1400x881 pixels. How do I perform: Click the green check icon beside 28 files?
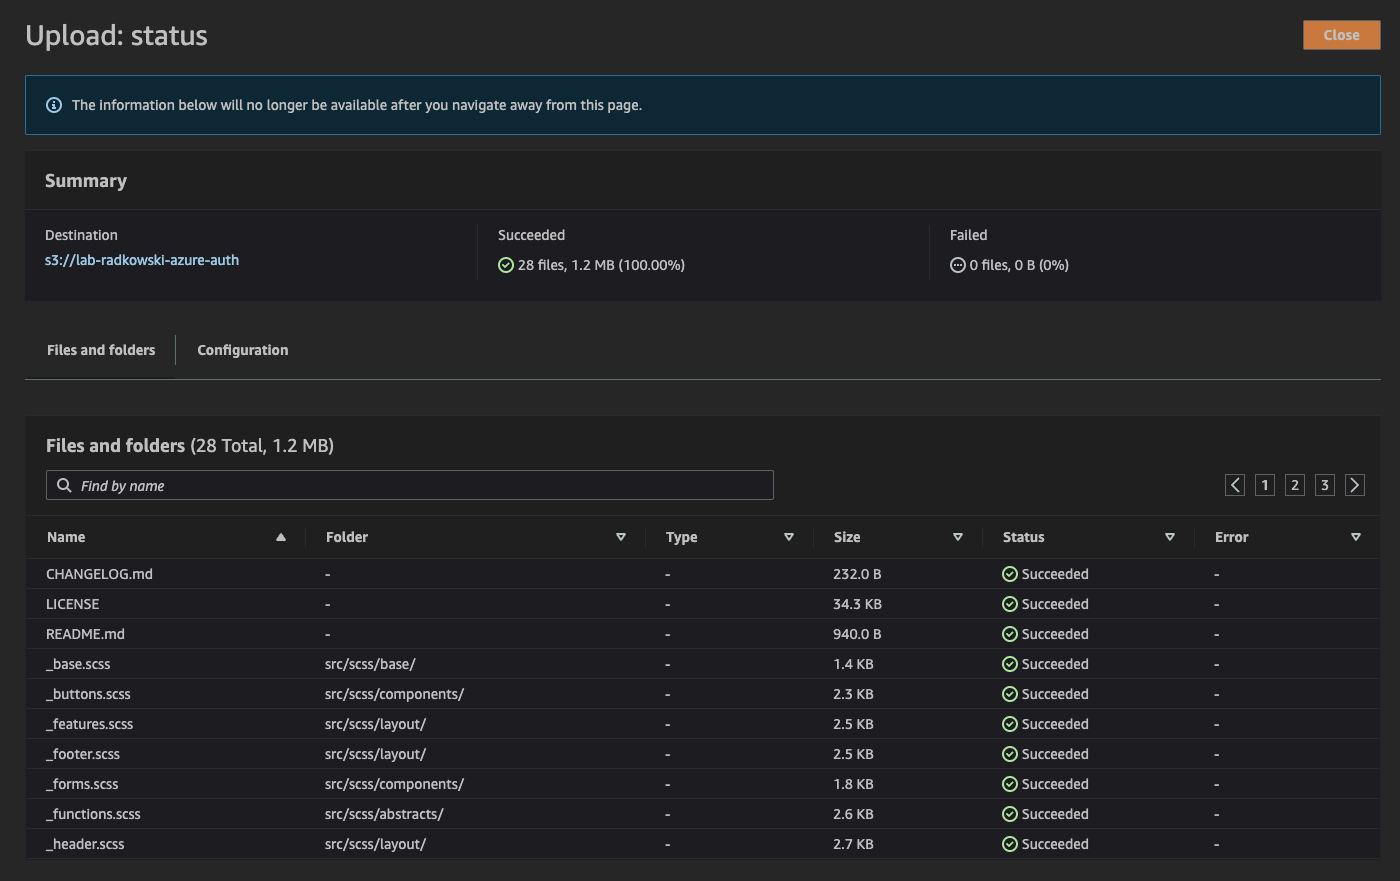click(x=506, y=265)
